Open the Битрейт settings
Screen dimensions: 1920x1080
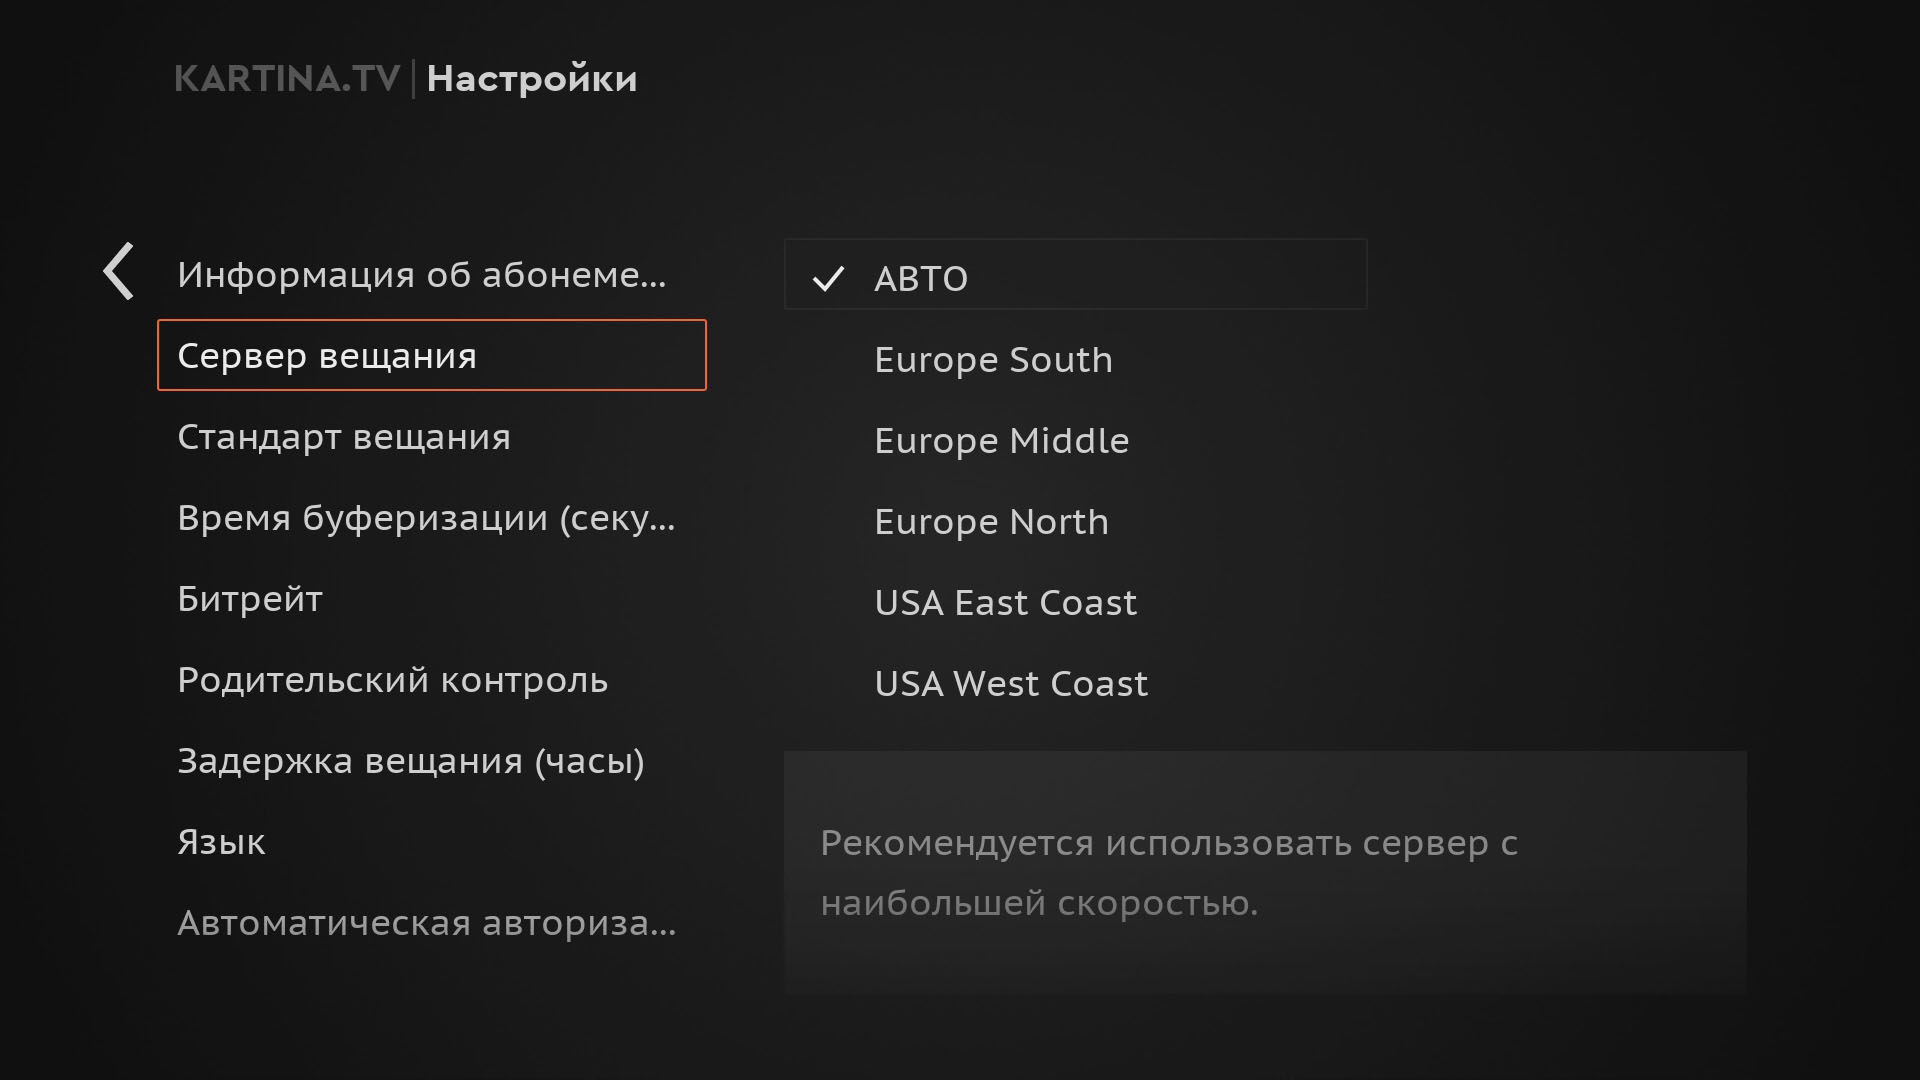pyautogui.click(x=249, y=598)
